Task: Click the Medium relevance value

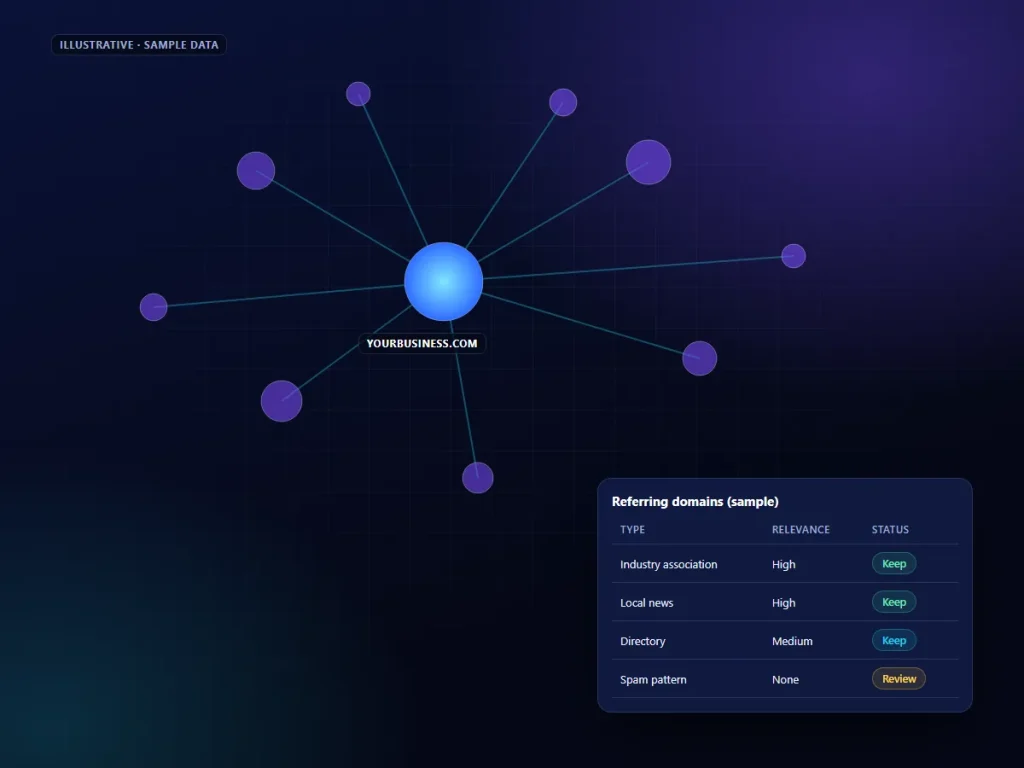Action: pos(792,641)
